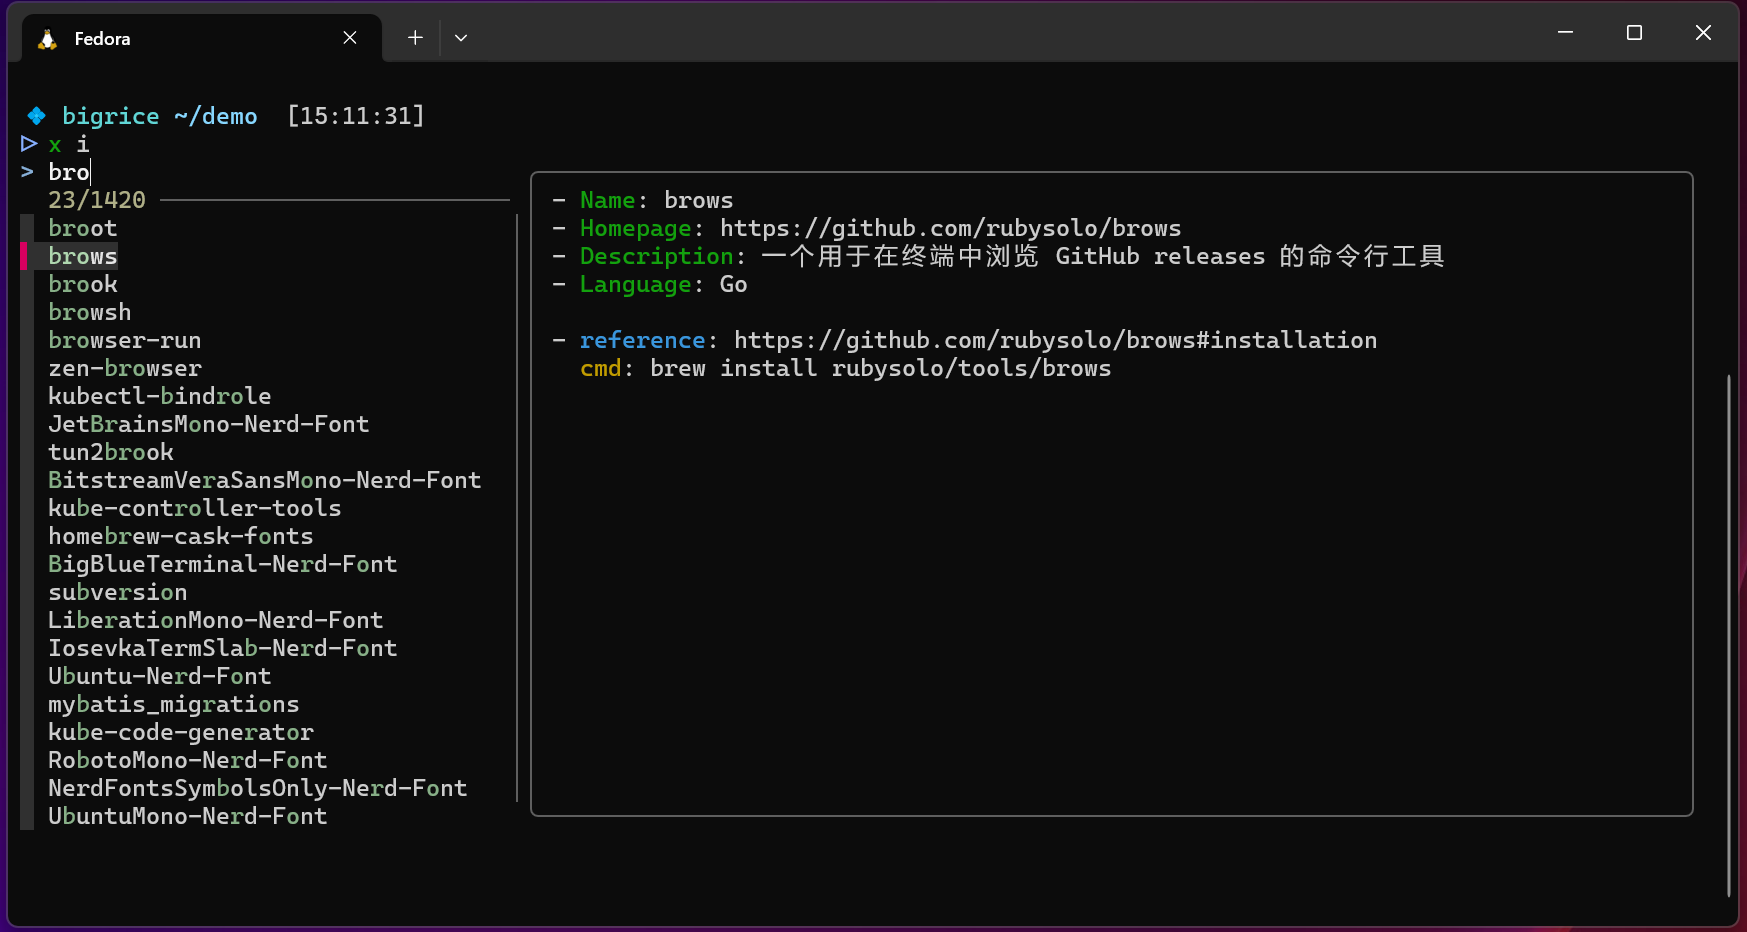Image resolution: width=1747 pixels, height=932 pixels.
Task: Select 'kube-controller-tools' entry
Action: tap(195, 508)
